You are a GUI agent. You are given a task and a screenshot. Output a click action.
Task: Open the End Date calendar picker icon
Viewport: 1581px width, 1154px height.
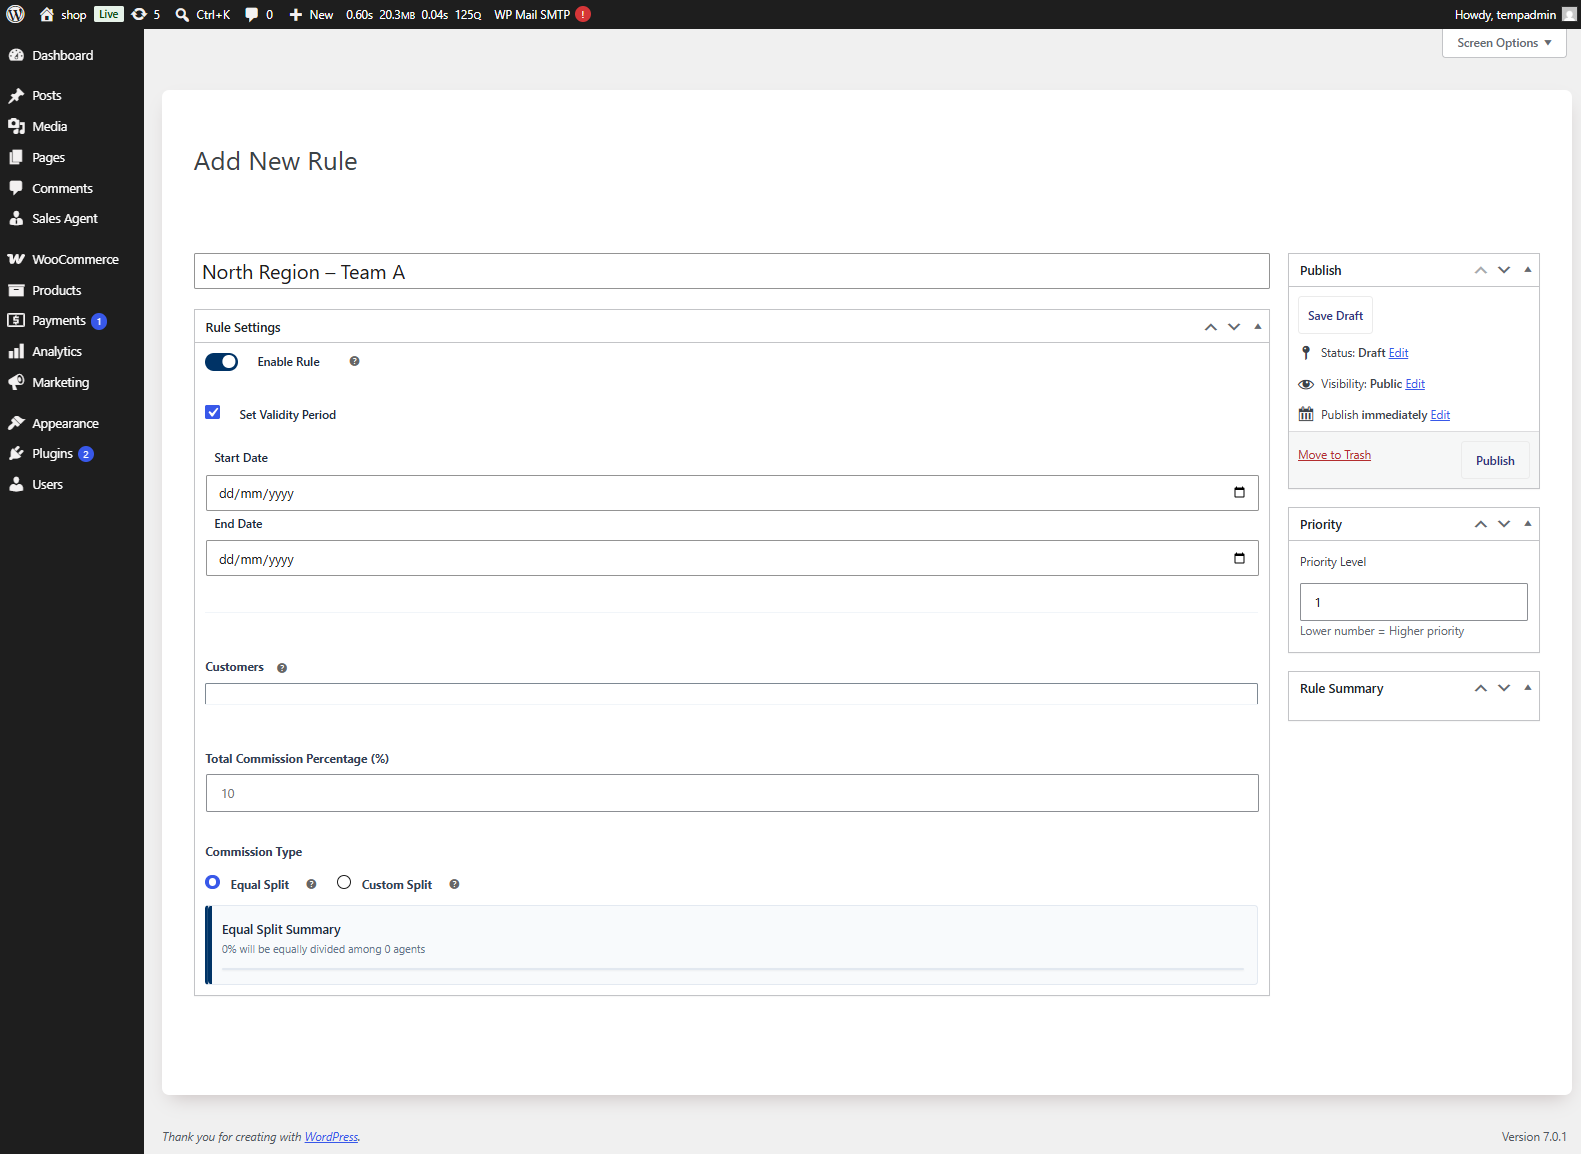tap(1239, 558)
